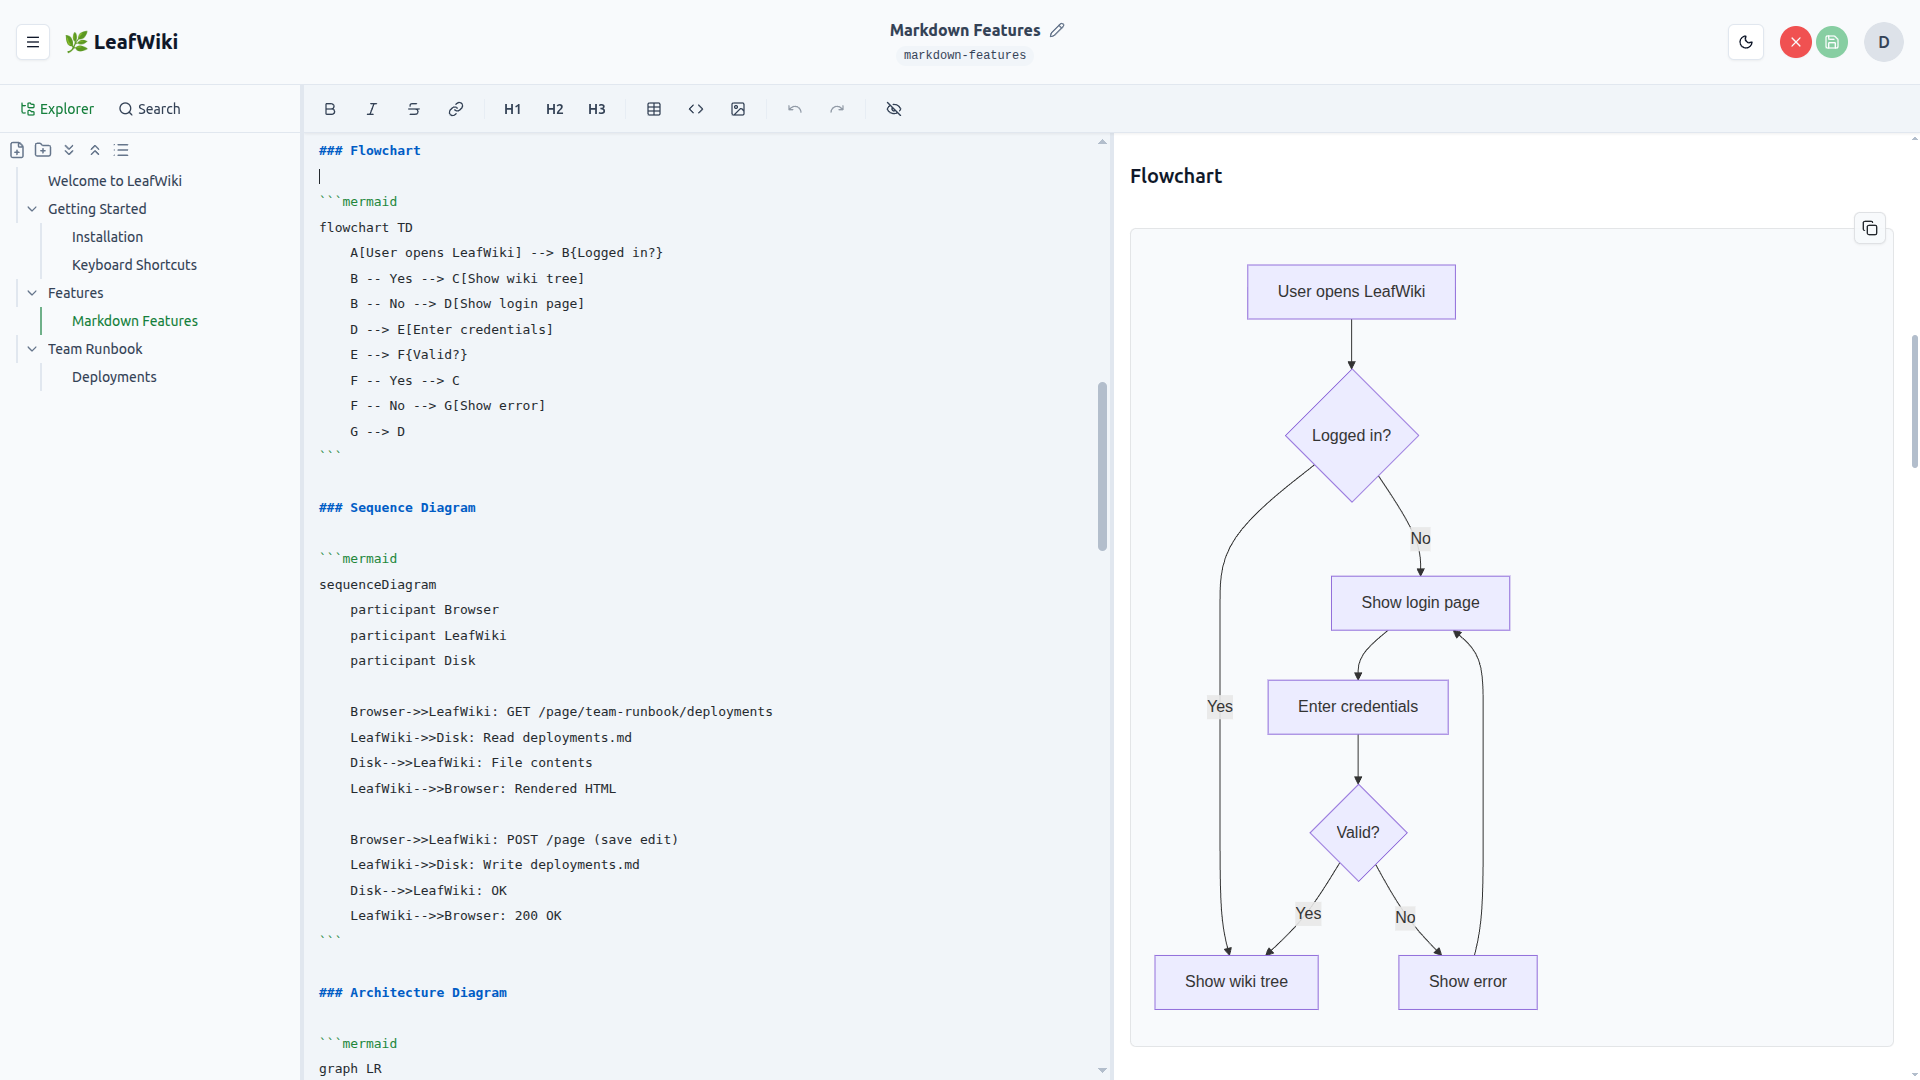Insert a table from the toolbar
The width and height of the screenshot is (1920, 1080).
(x=654, y=109)
